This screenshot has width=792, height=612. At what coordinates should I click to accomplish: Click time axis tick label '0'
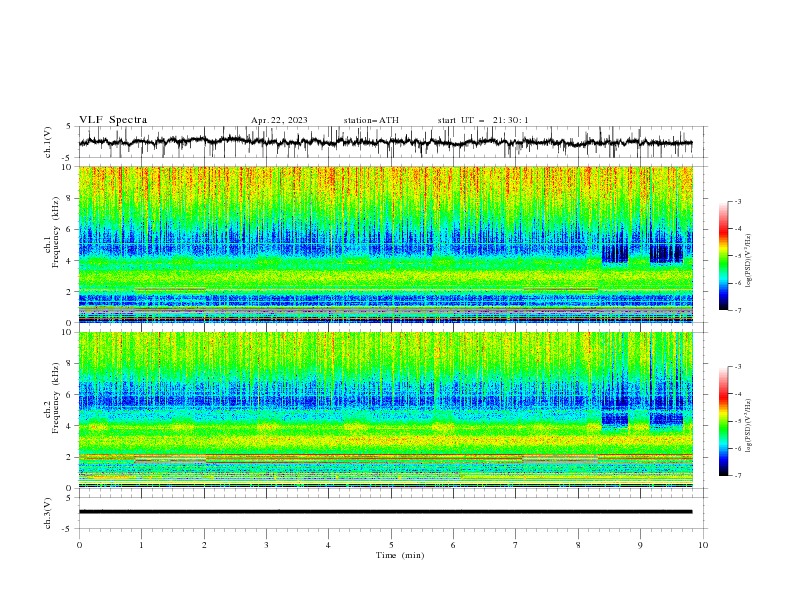79,545
